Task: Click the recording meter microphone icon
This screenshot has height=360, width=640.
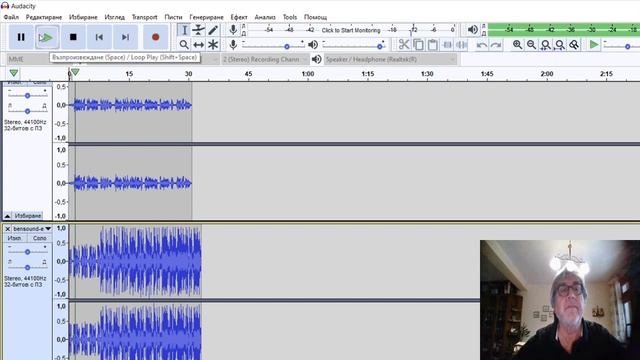Action: tap(233, 29)
